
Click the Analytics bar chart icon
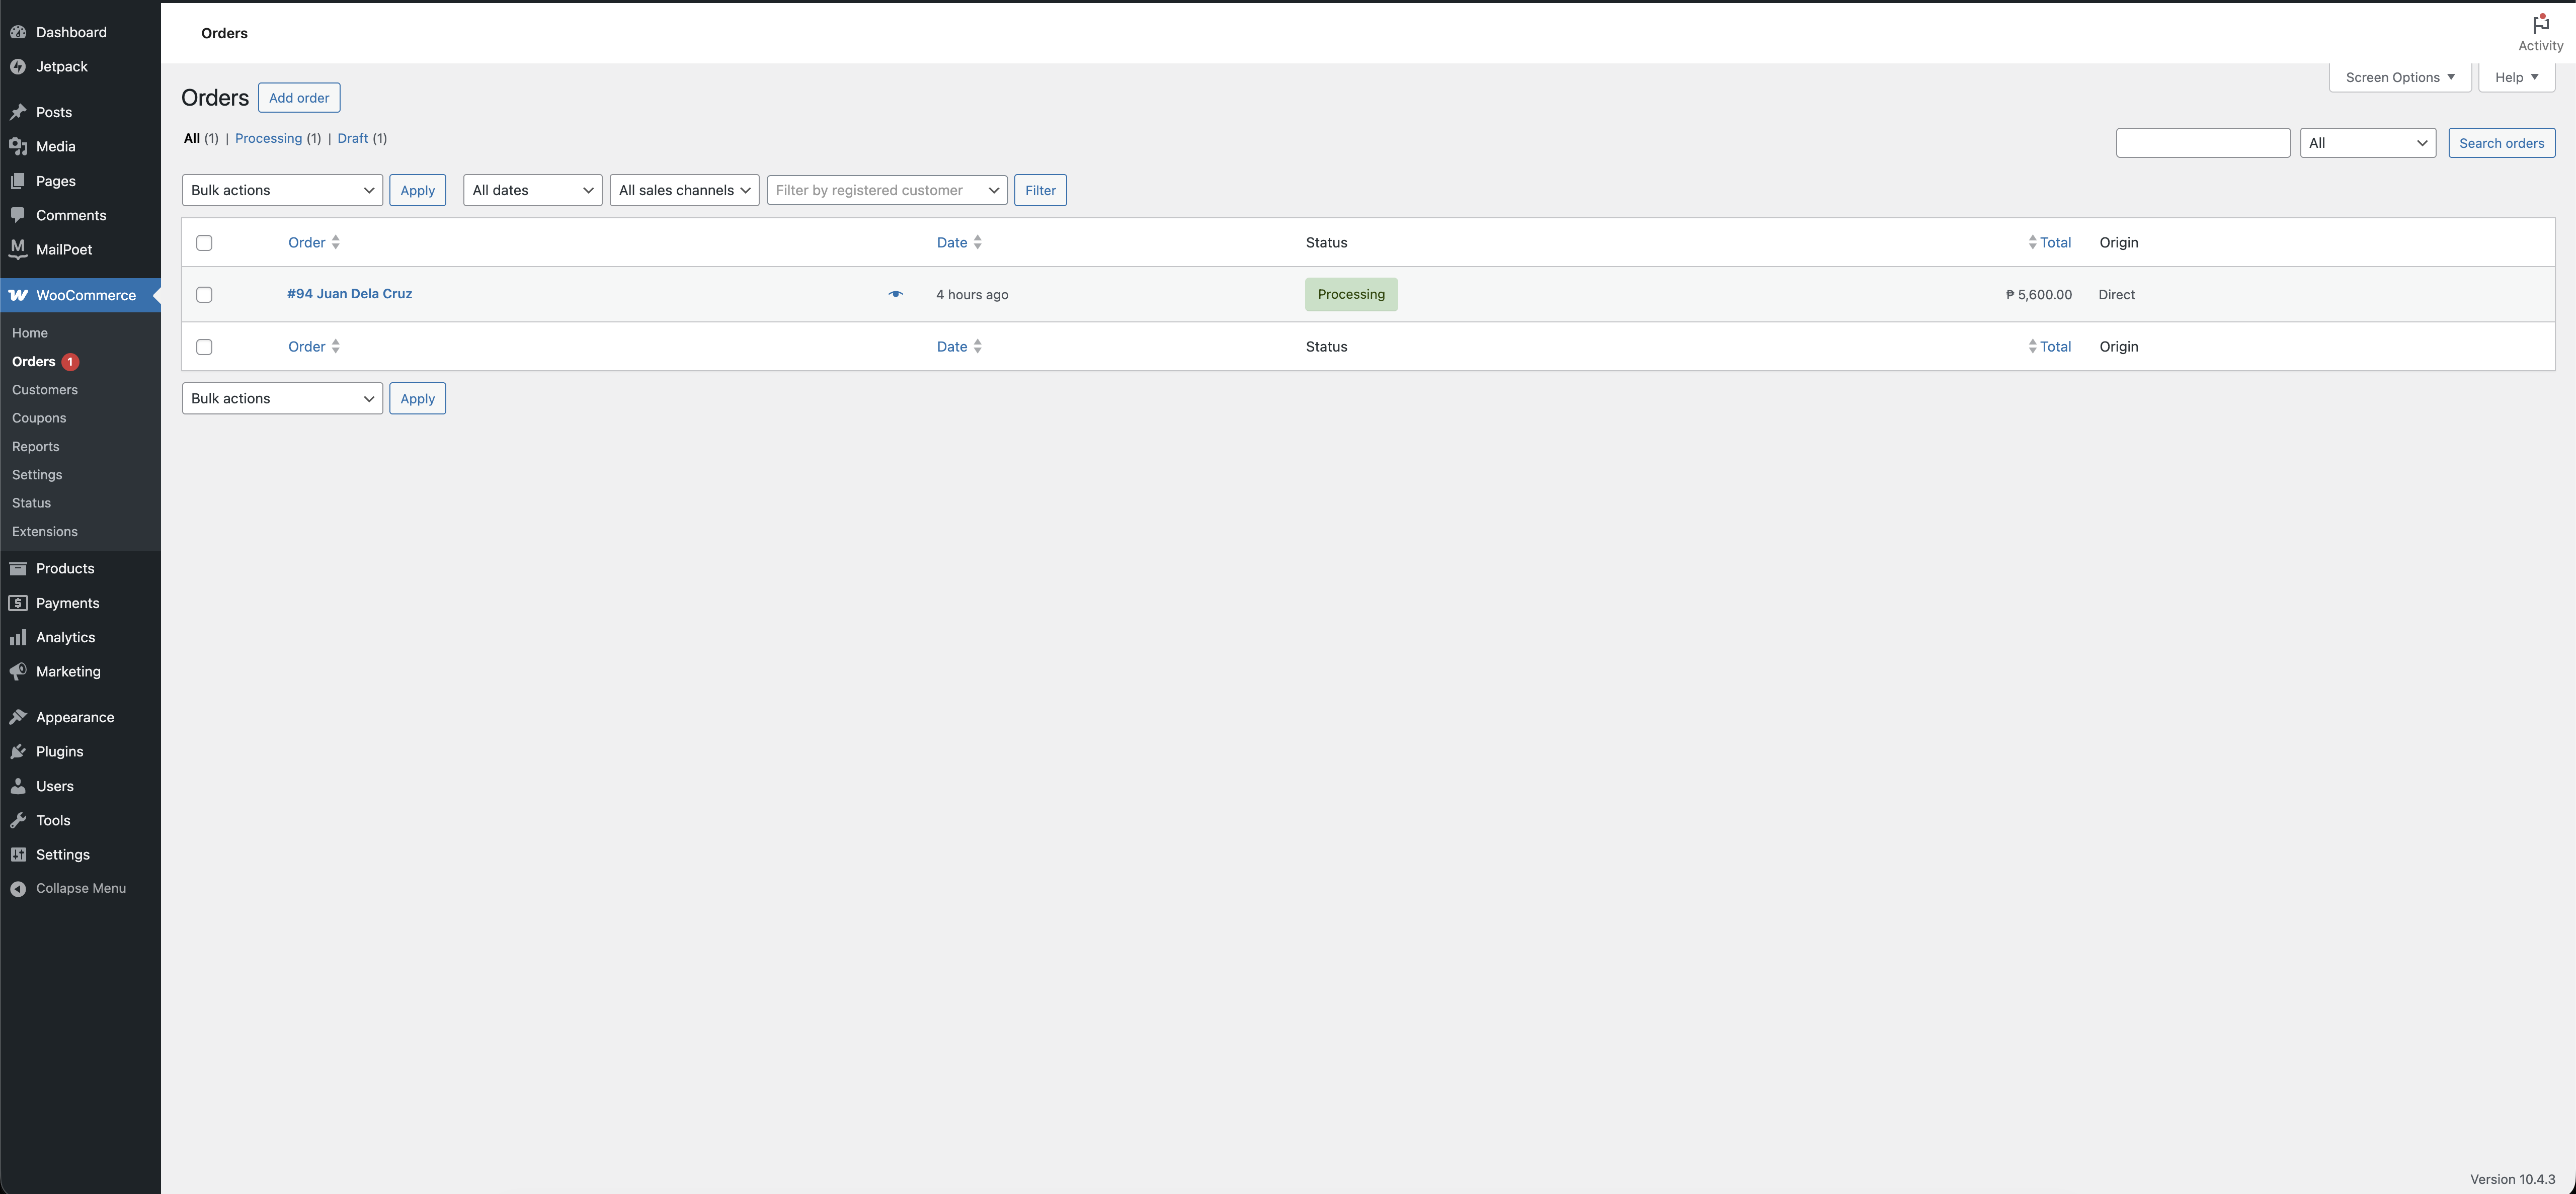tap(18, 637)
